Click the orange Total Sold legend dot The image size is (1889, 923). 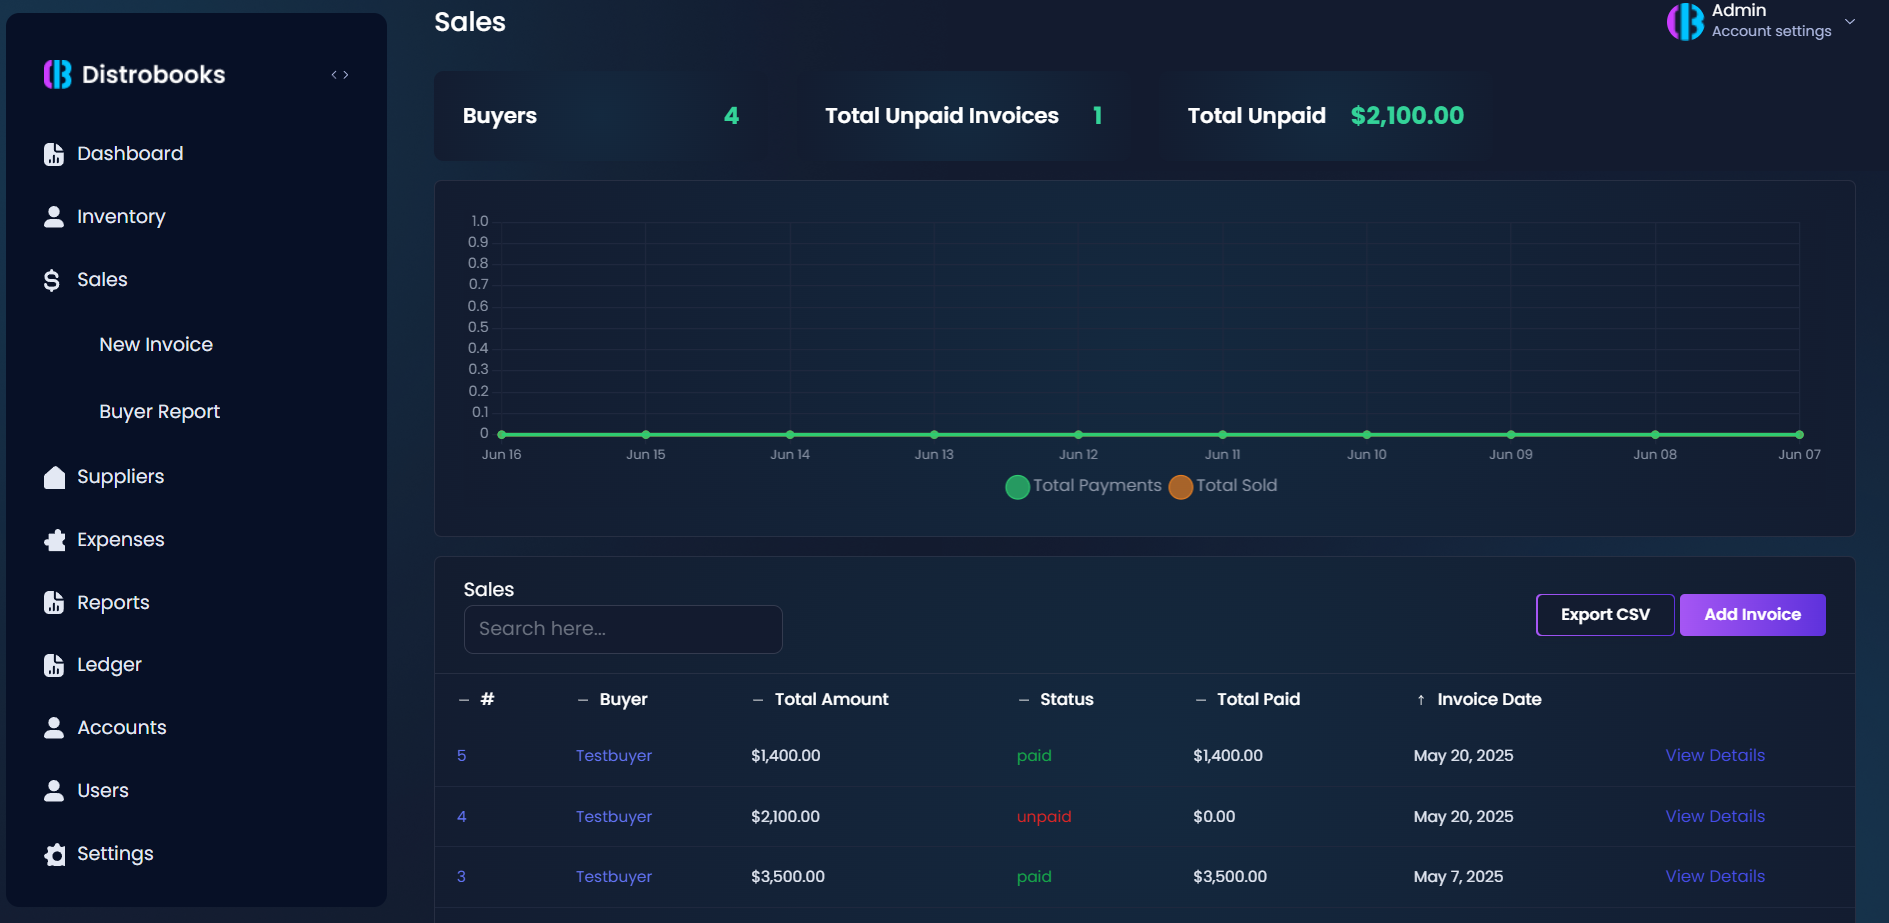tap(1180, 487)
